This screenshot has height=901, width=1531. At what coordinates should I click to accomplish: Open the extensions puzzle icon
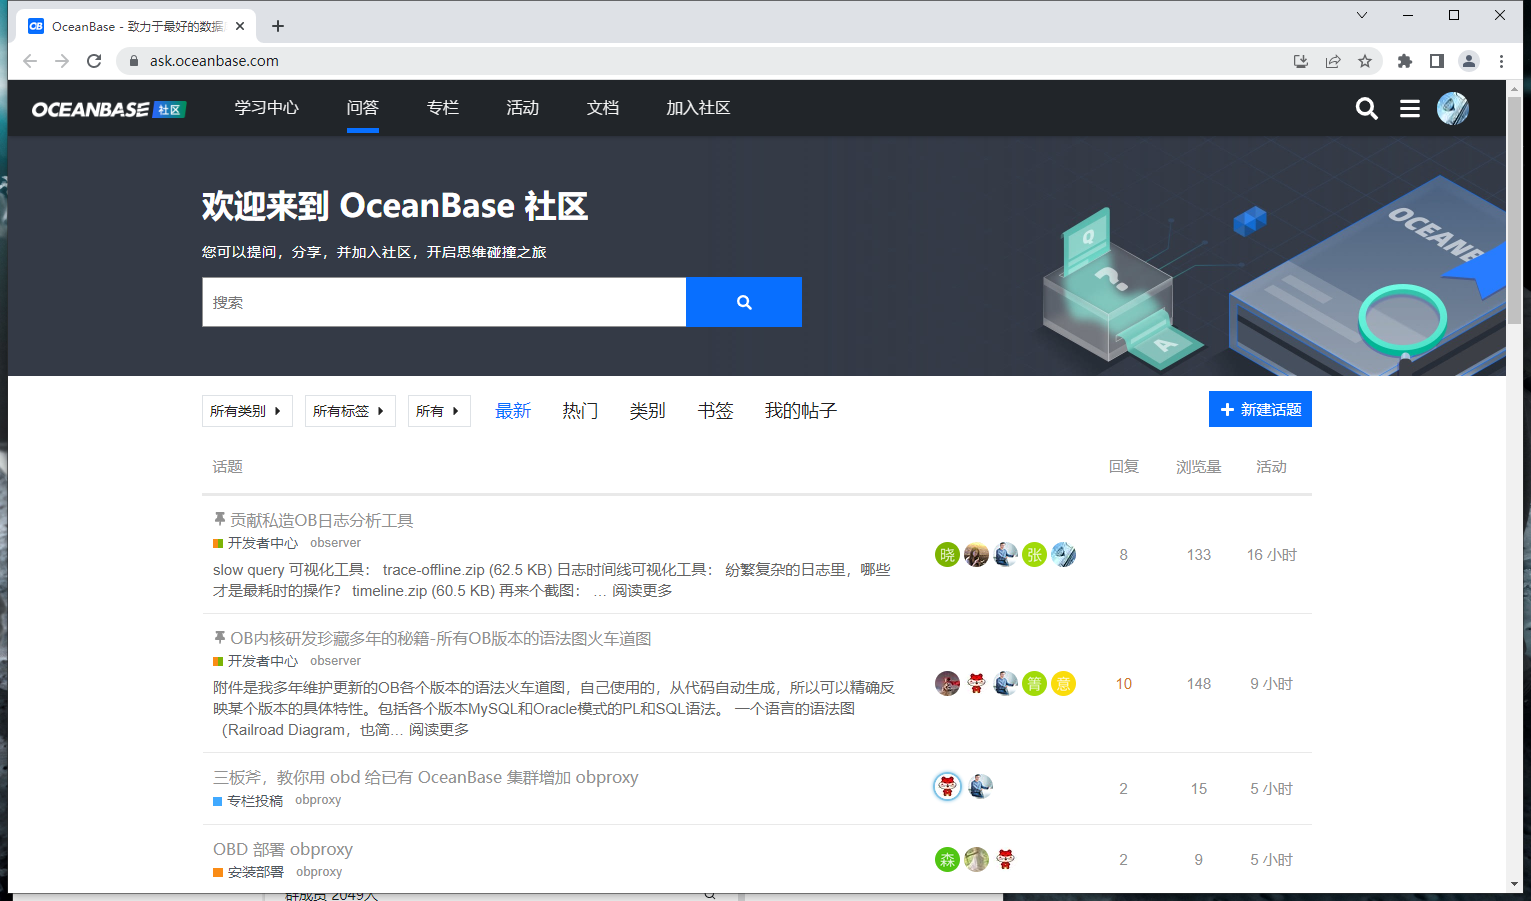tap(1404, 61)
